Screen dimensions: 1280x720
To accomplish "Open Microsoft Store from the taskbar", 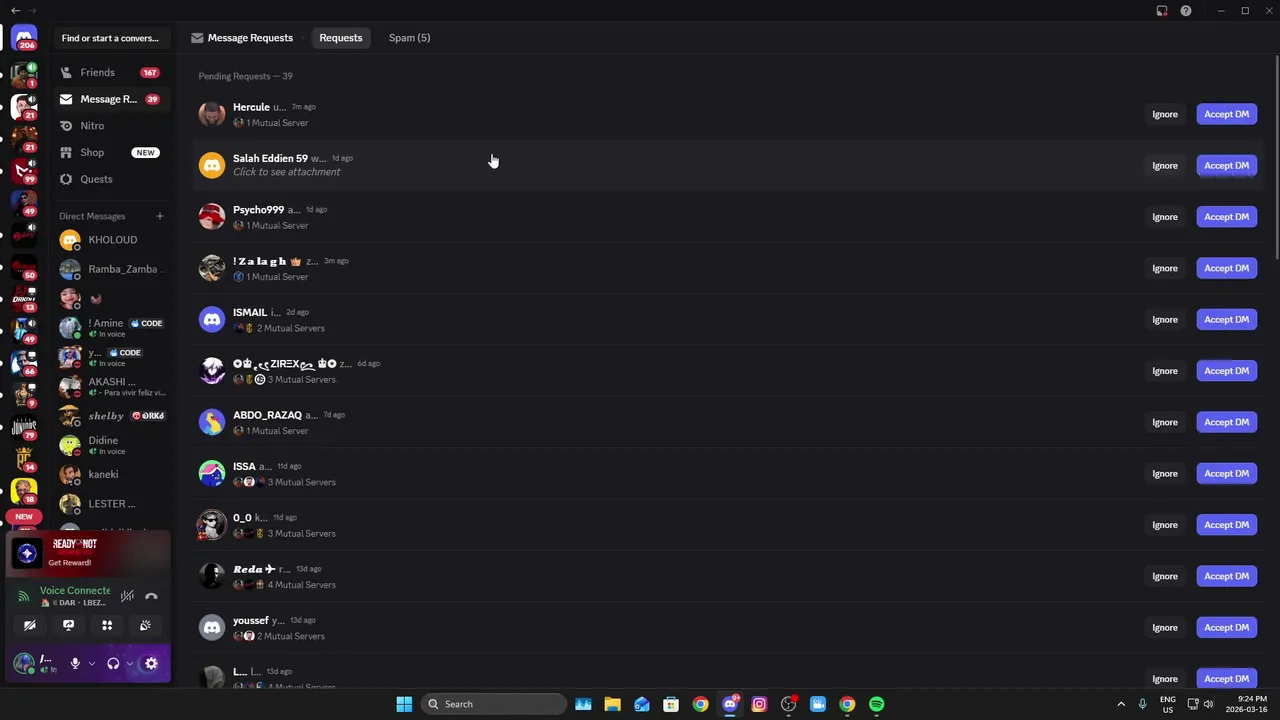I will (671, 704).
